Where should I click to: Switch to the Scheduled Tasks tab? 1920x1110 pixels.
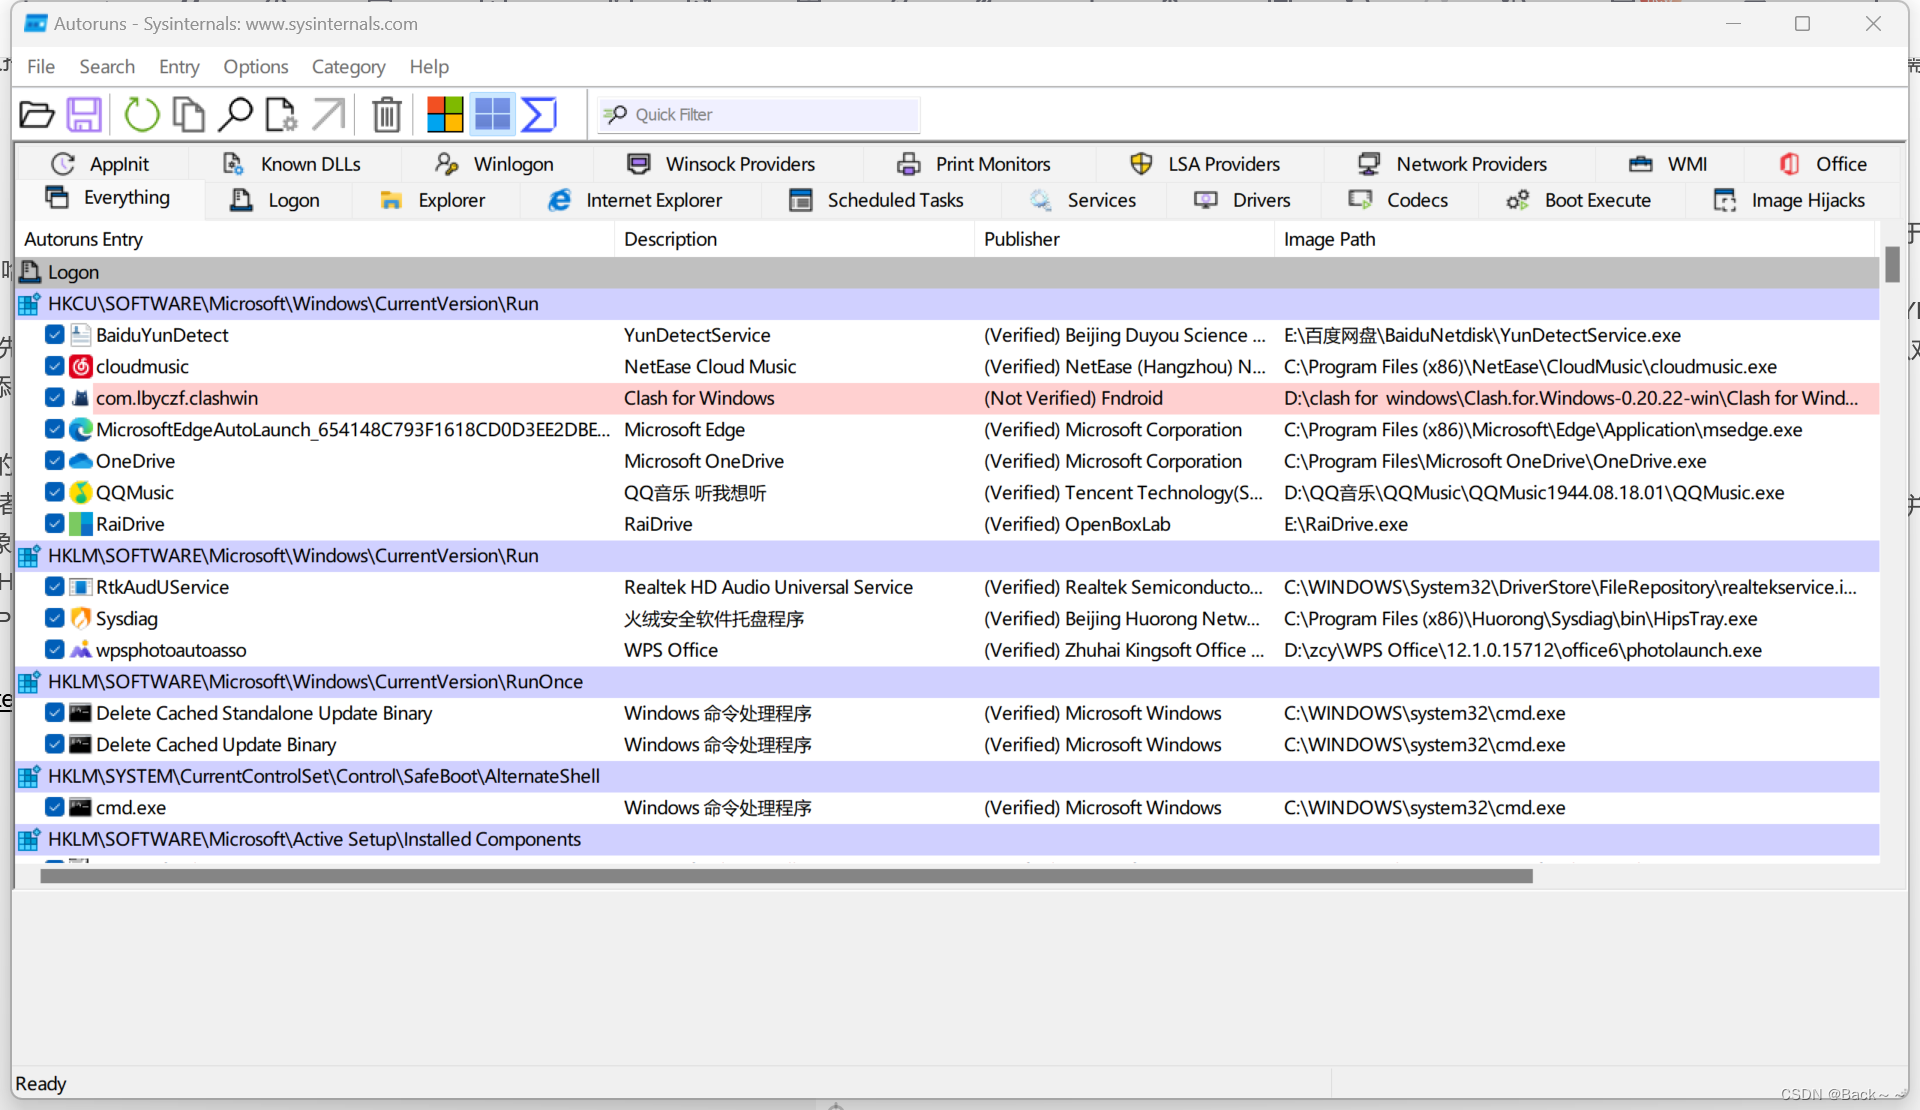coord(895,200)
